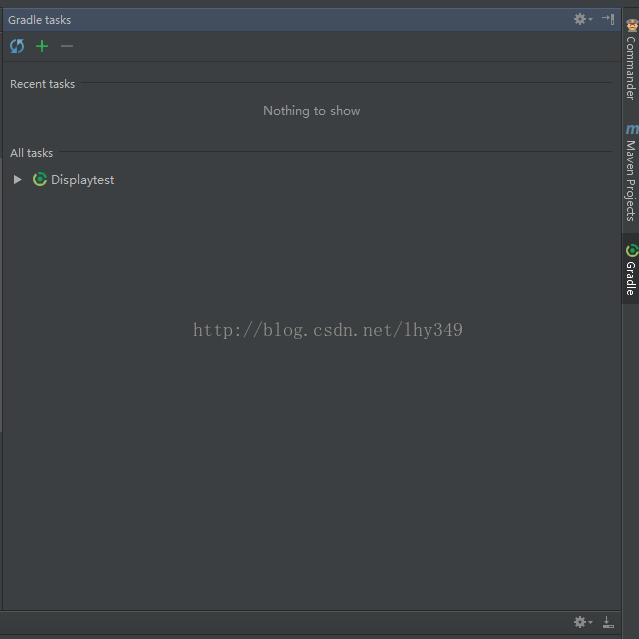
Task: Select the Displaytest project node
Action: pyautogui.click(x=82, y=180)
